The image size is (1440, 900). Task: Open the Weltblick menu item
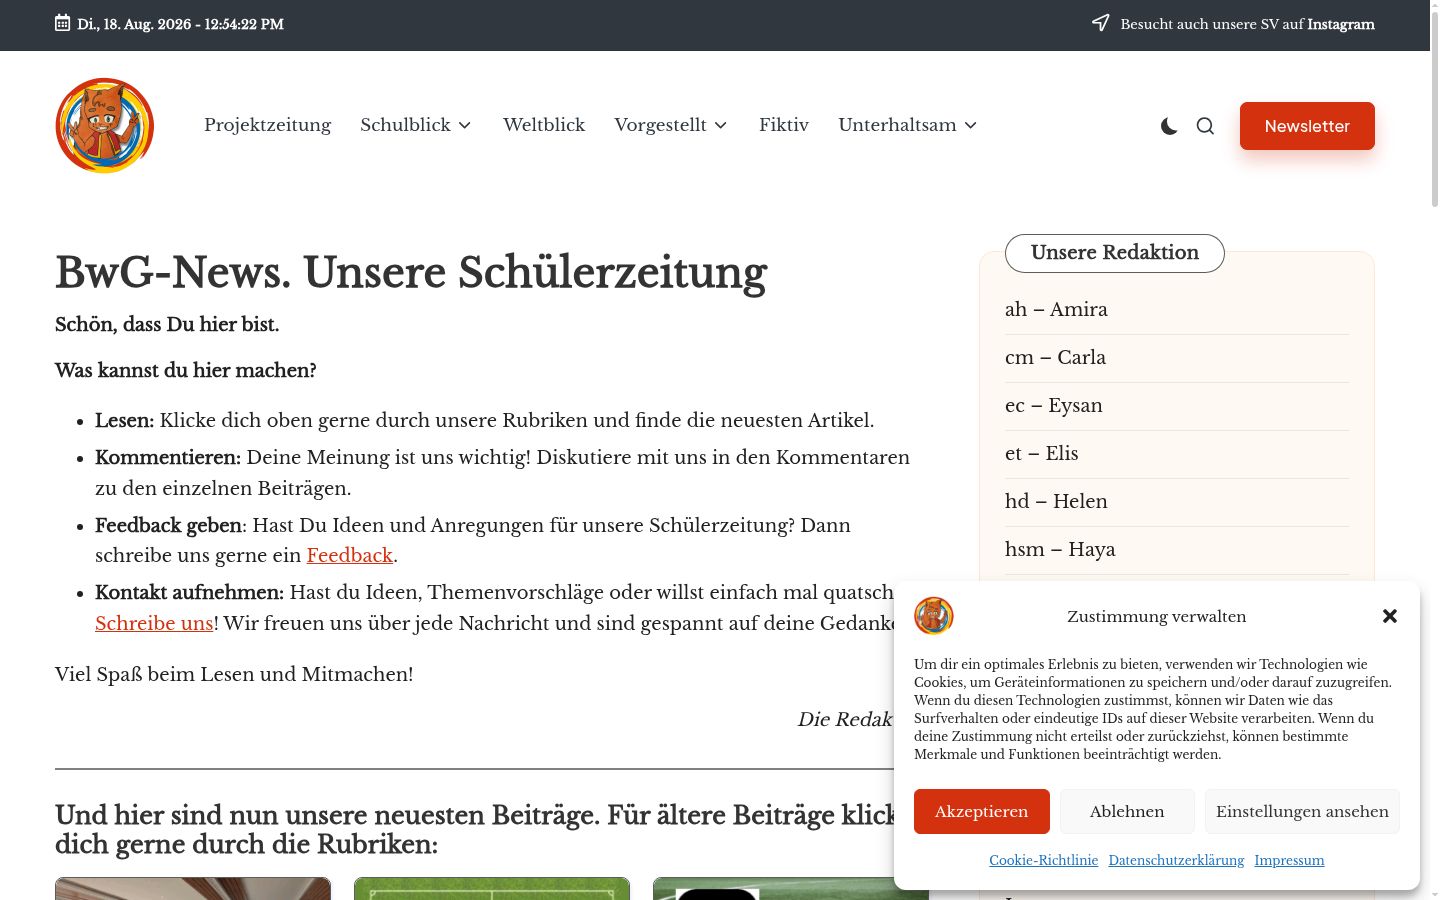coord(544,125)
